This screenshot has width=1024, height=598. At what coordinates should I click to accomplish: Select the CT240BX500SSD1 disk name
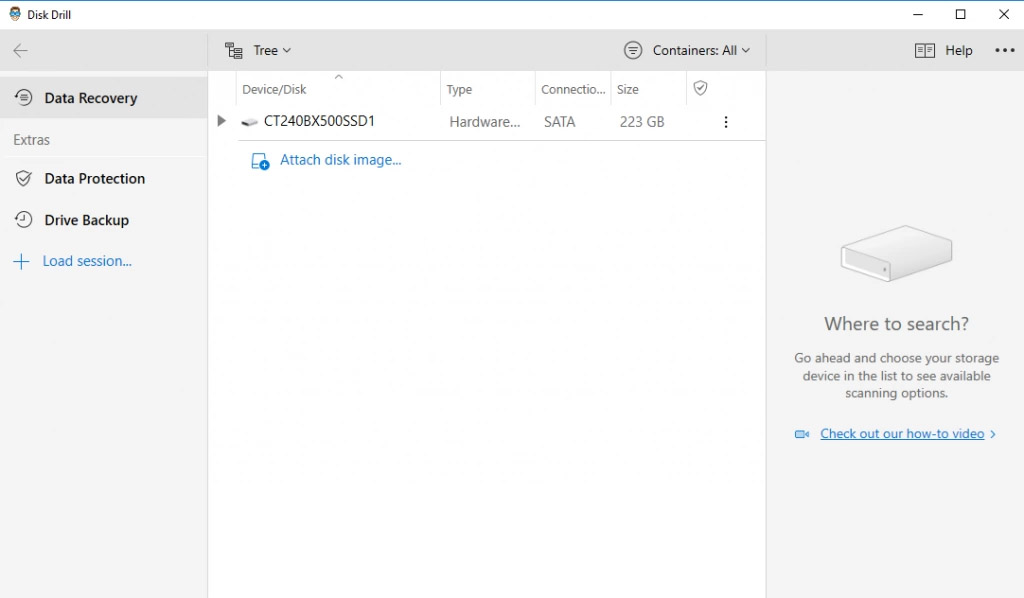[319, 121]
